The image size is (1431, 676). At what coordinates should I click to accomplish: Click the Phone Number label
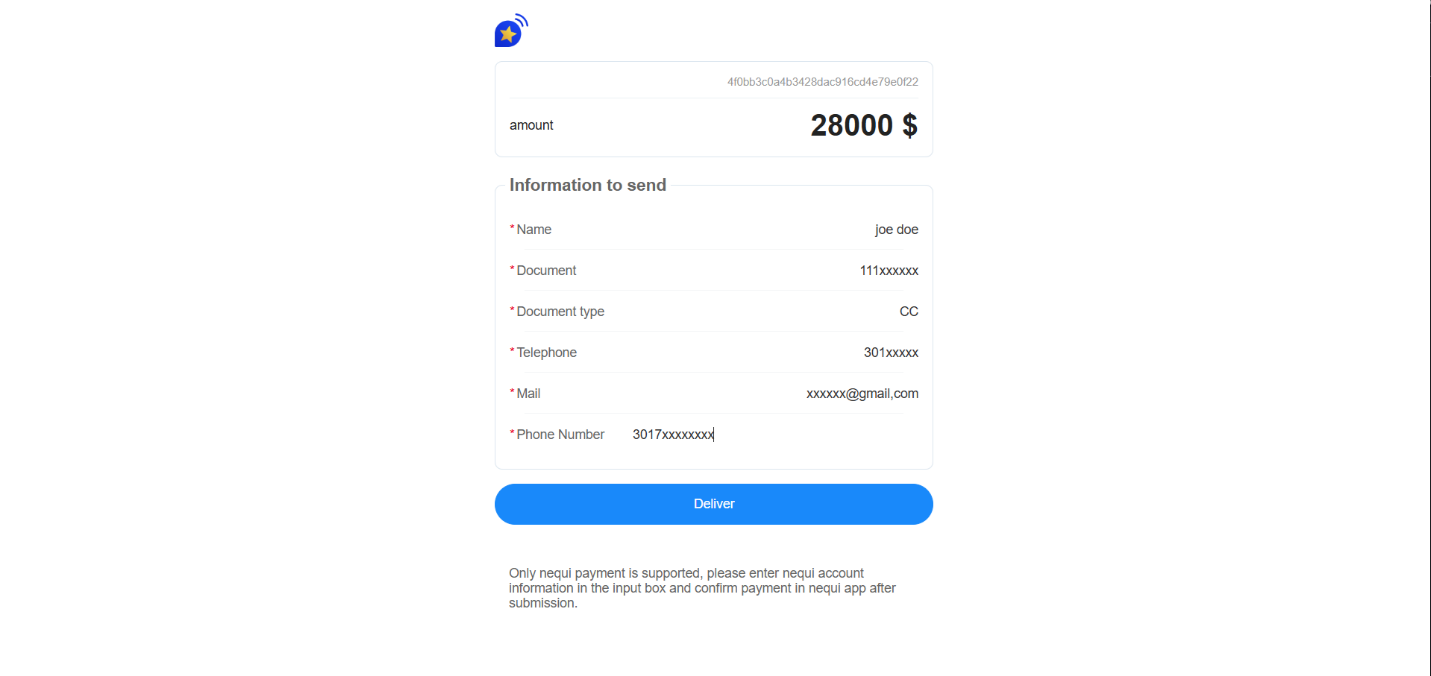click(560, 435)
